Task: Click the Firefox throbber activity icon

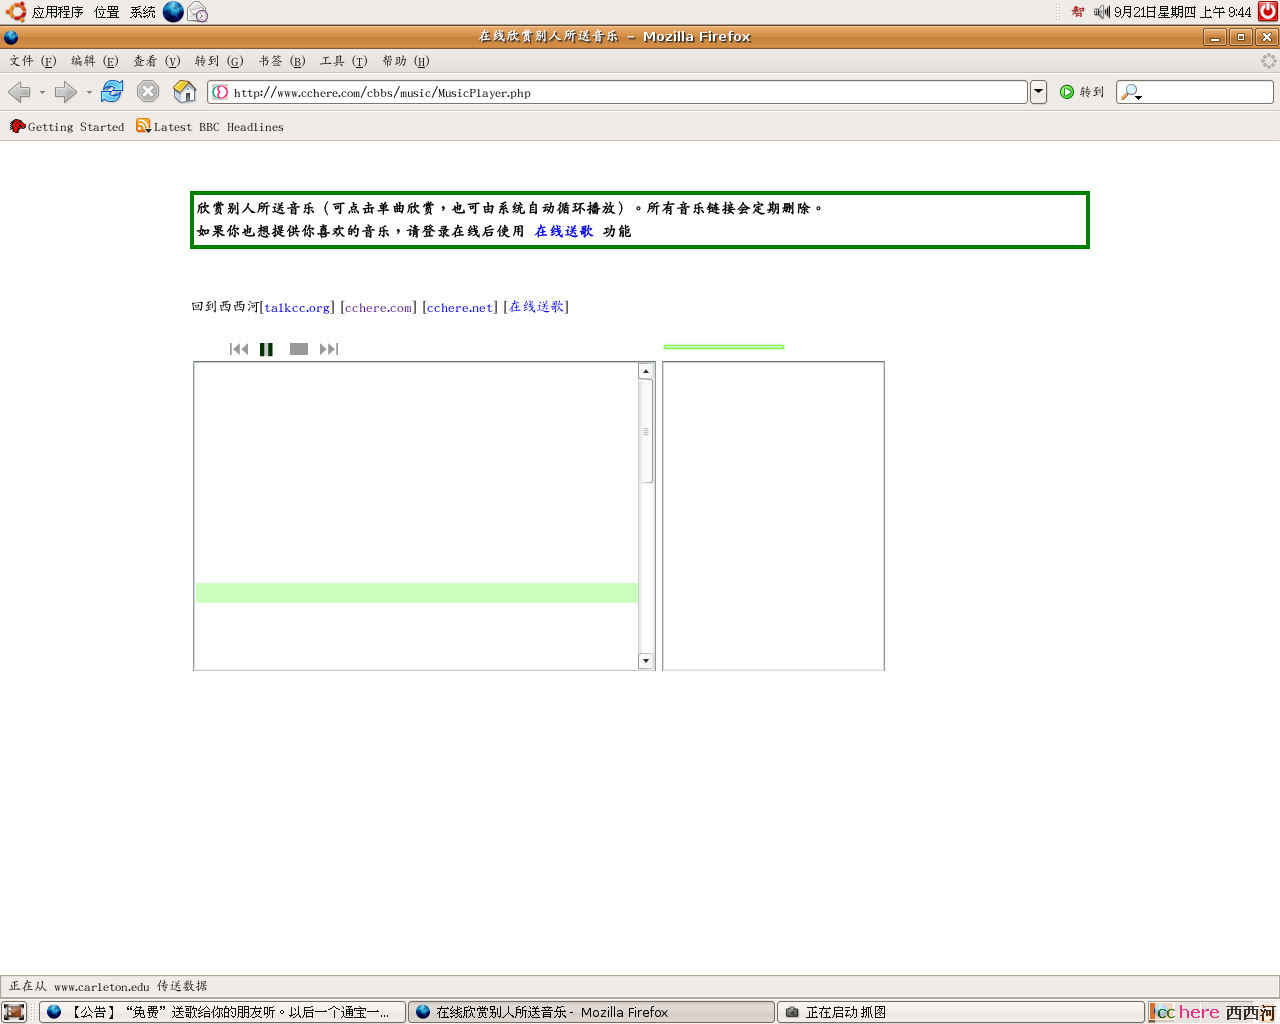Action: 1268,61
